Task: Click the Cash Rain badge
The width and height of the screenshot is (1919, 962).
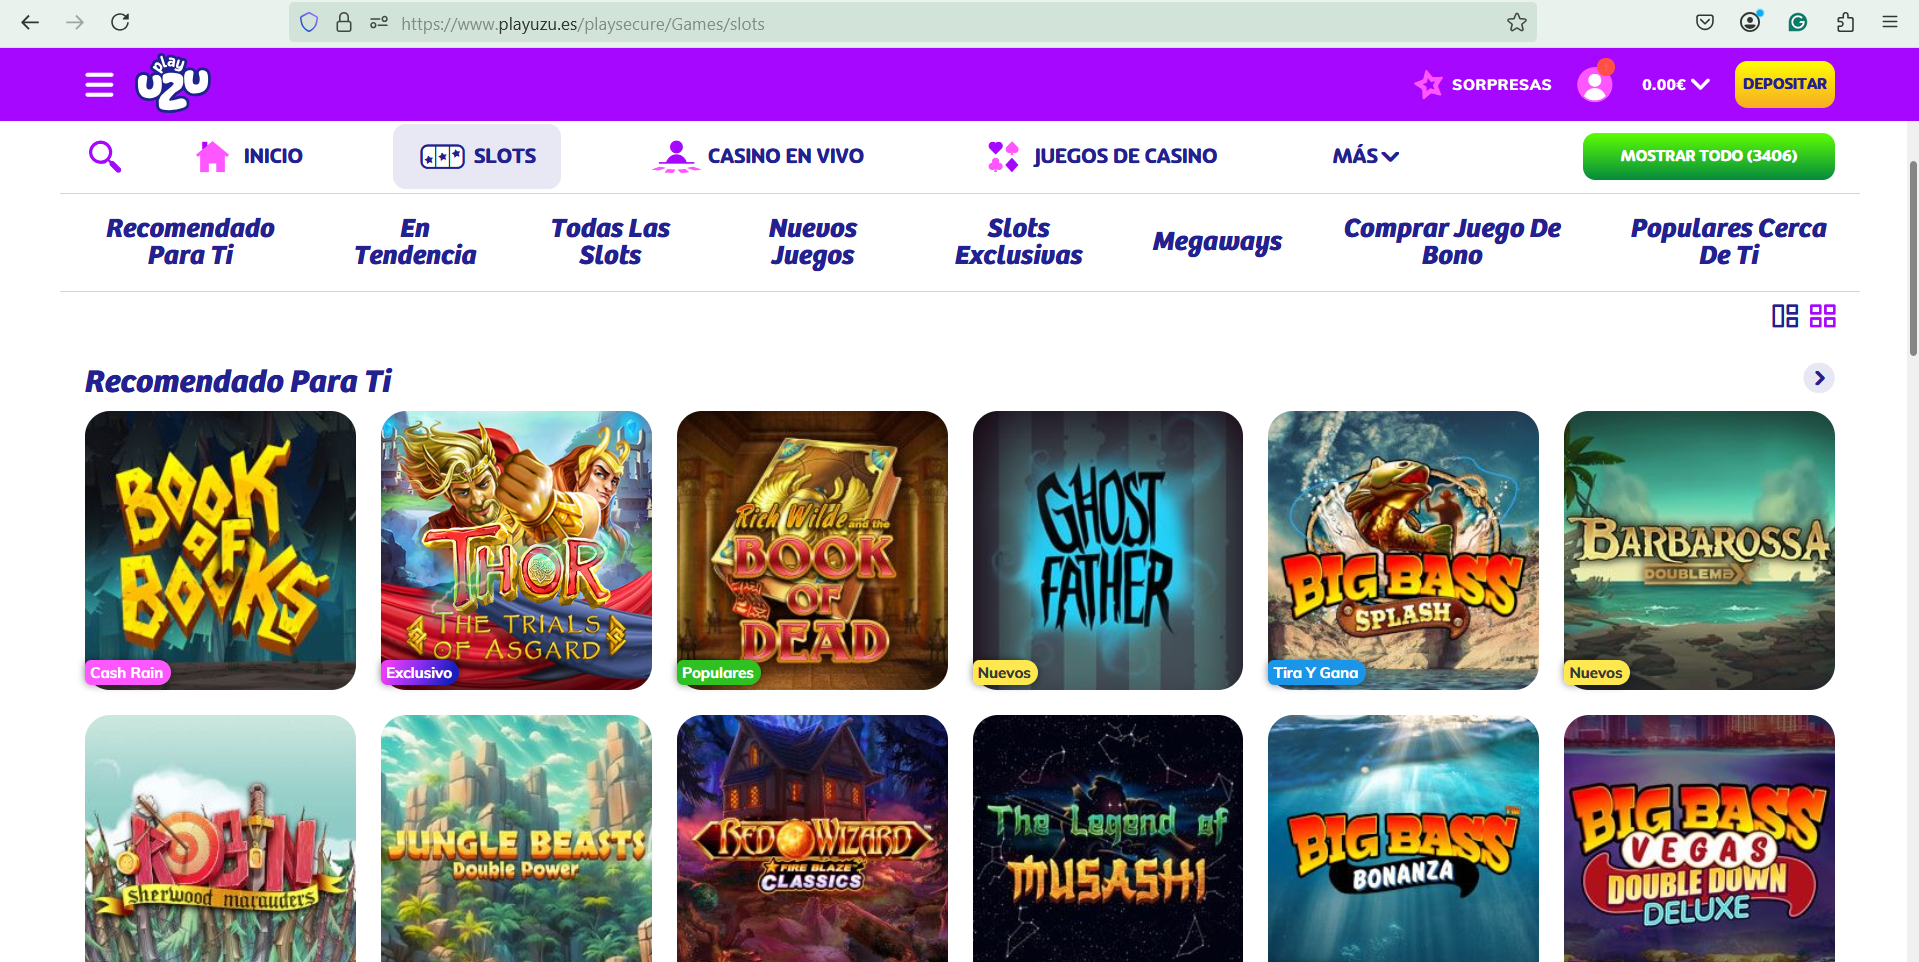Action: click(x=127, y=673)
